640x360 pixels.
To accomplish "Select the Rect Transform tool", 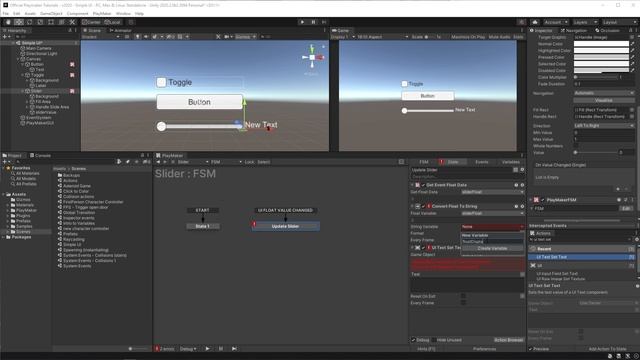I will [51, 22].
